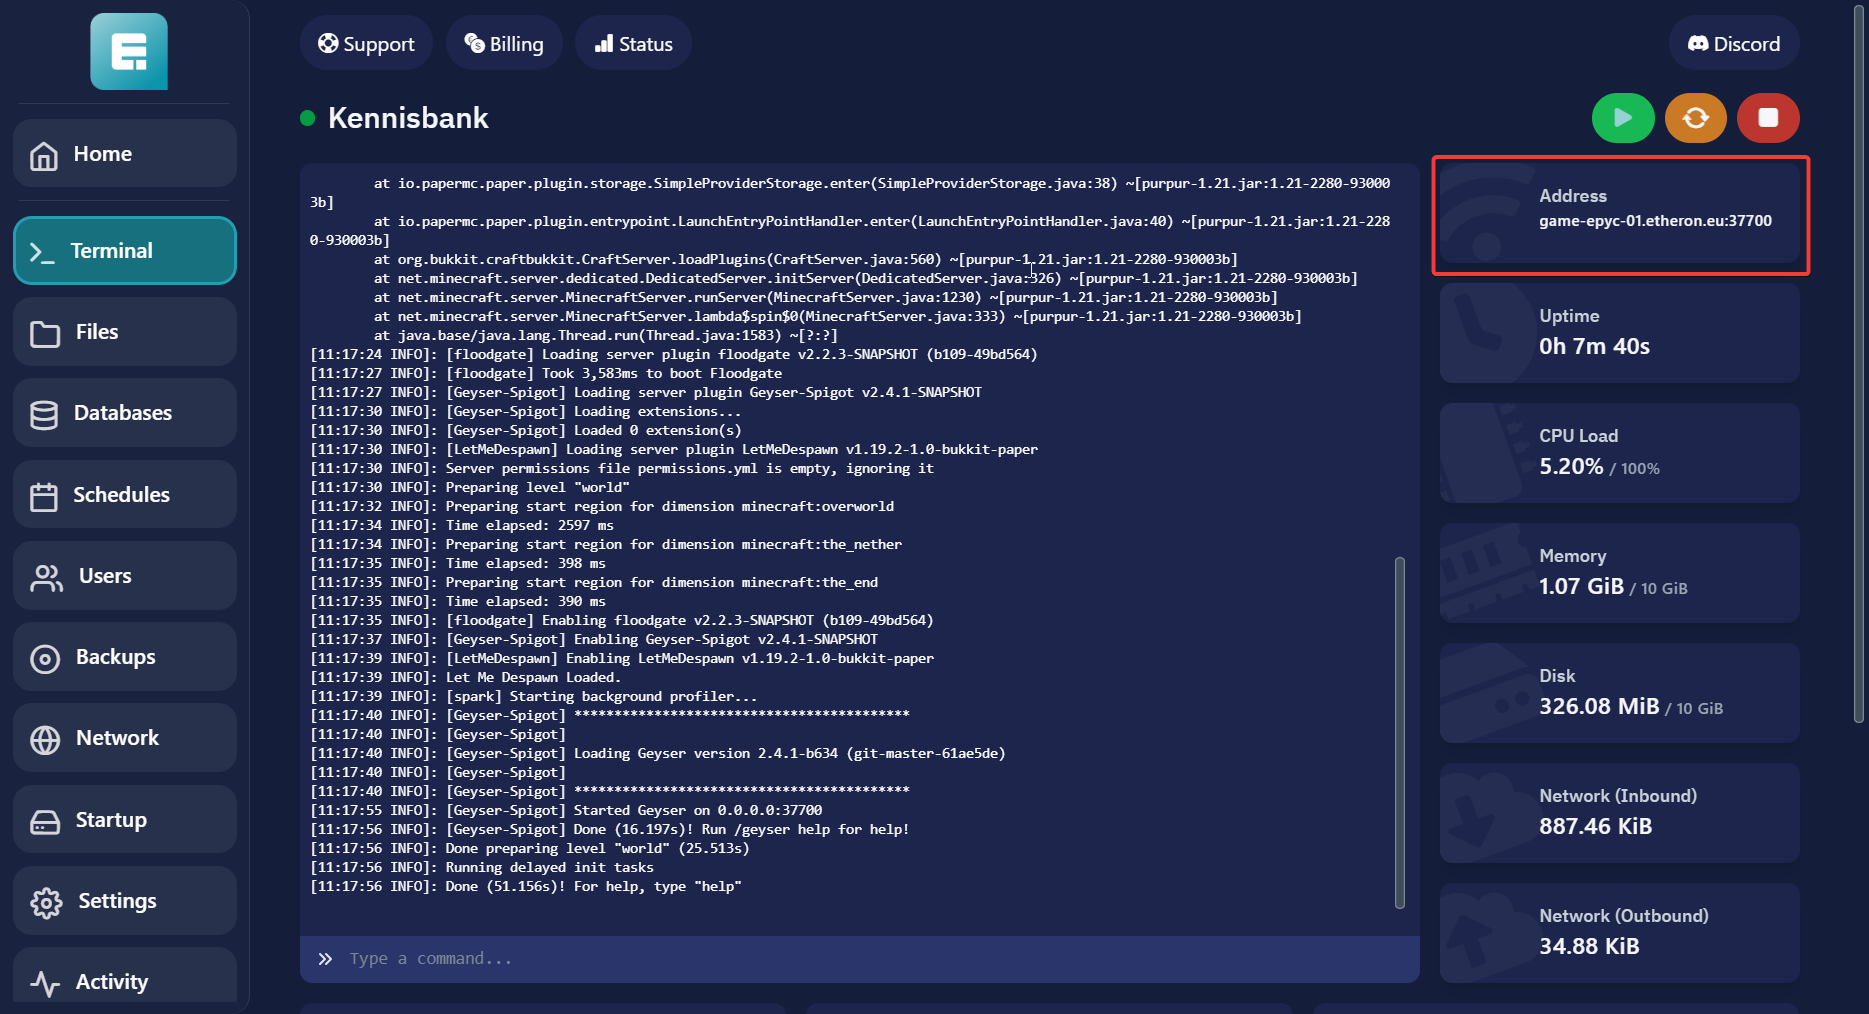Image resolution: width=1869 pixels, height=1014 pixels.
Task: Open the Home page from sidebar
Action: pyautogui.click(x=125, y=154)
